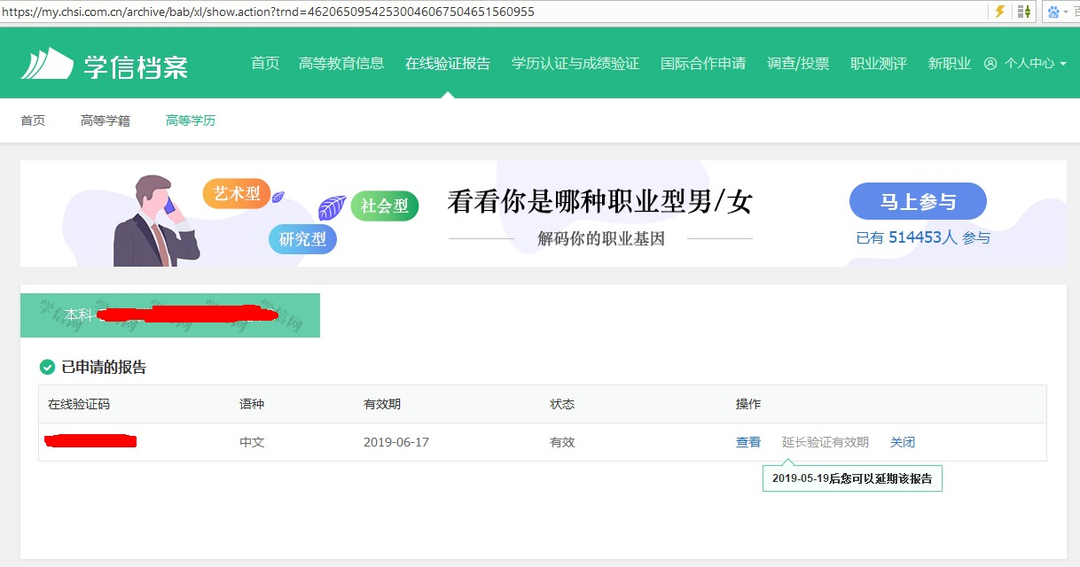
Task: Open the 高等教育信息 menu
Action: (342, 63)
